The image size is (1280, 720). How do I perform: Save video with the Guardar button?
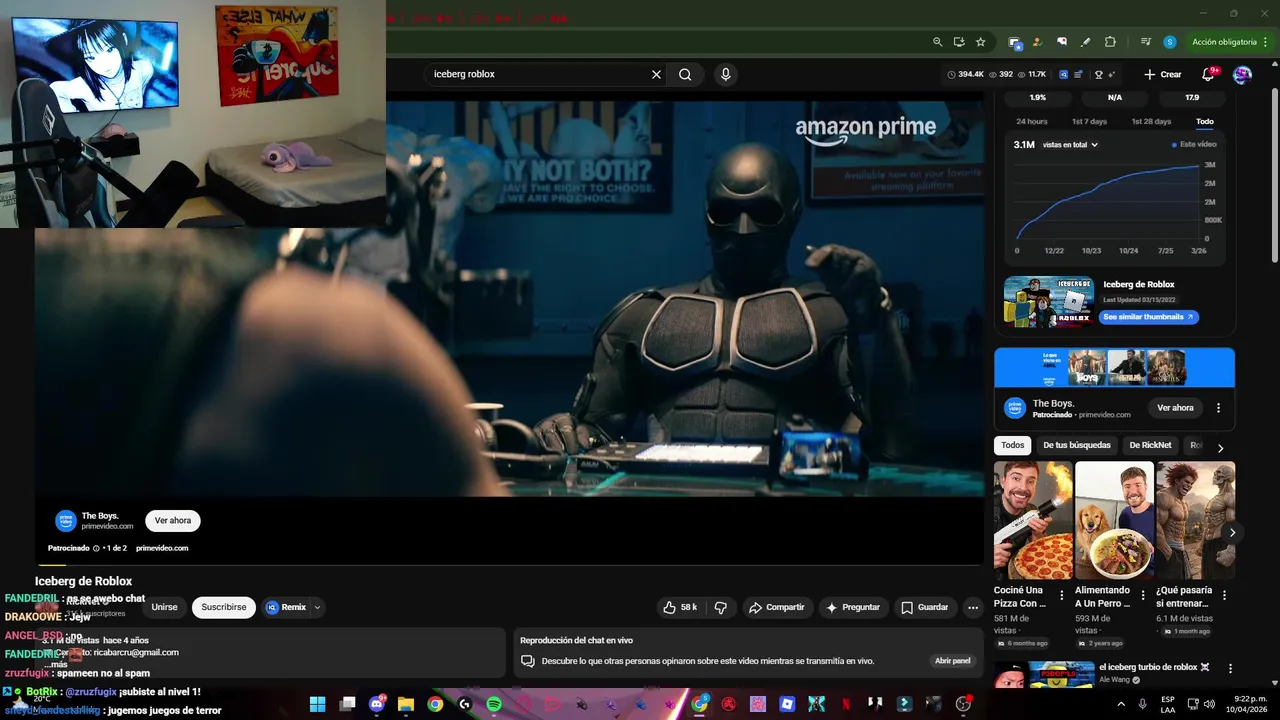coord(924,607)
